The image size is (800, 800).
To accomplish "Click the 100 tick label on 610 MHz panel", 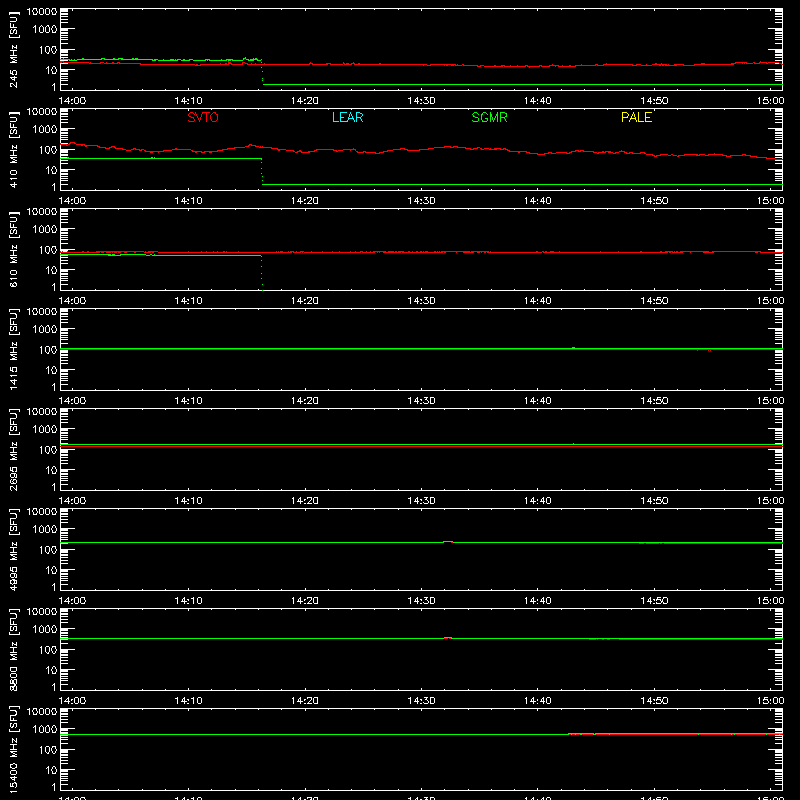I will (48, 250).
